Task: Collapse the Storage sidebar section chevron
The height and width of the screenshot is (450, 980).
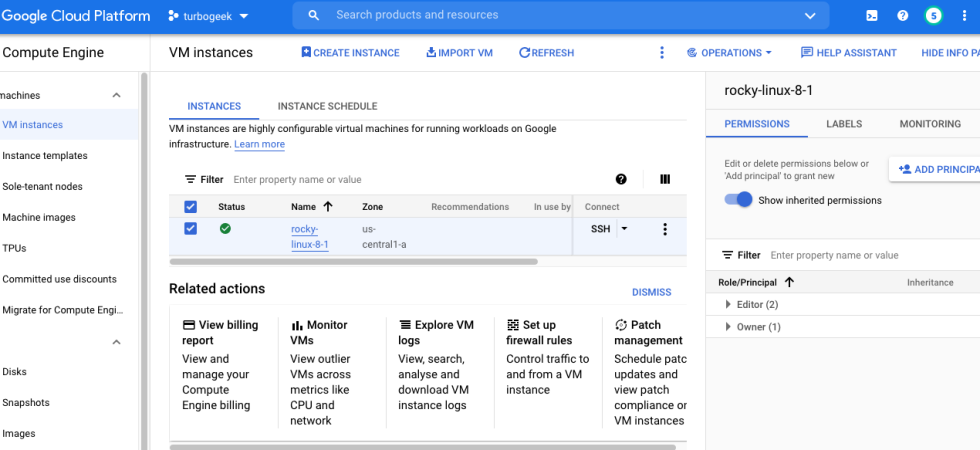Action: click(116, 342)
